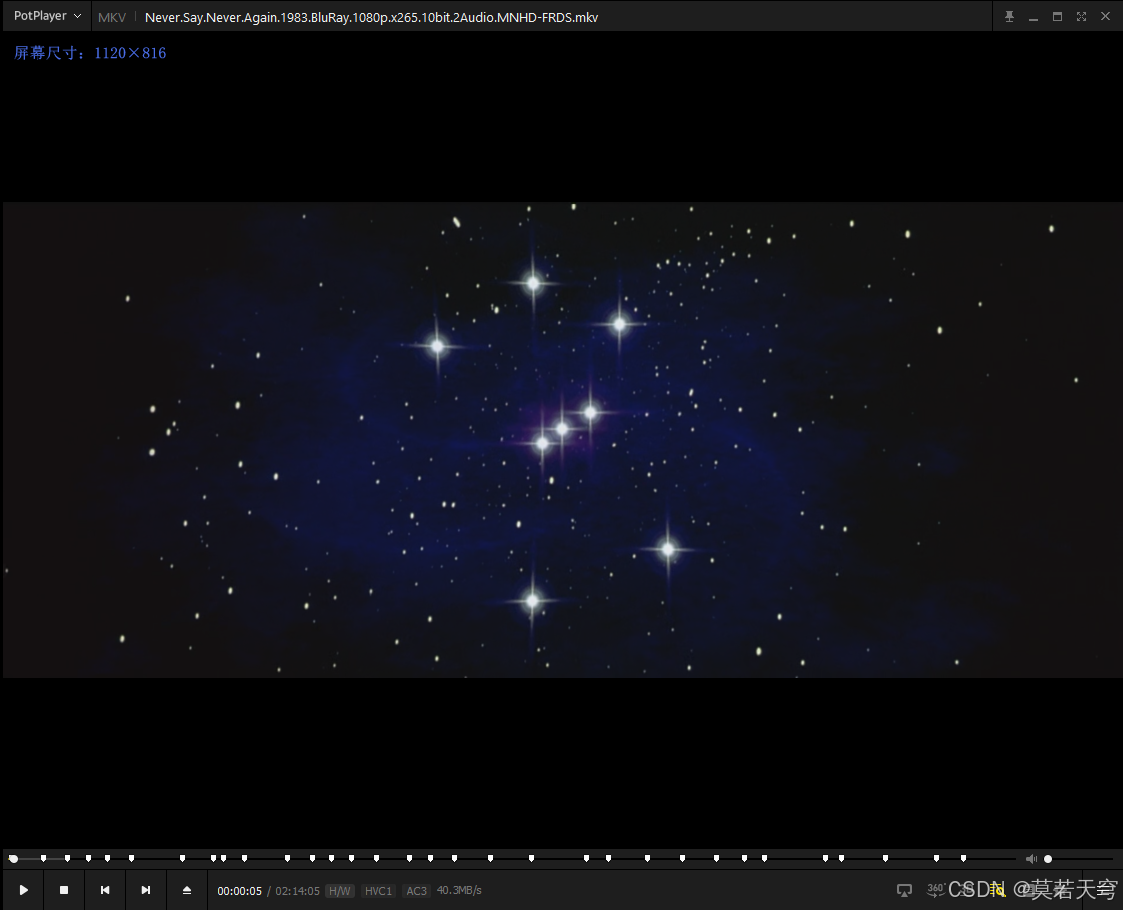Start playback with the Play button
The width and height of the screenshot is (1123, 910).
coord(23,890)
